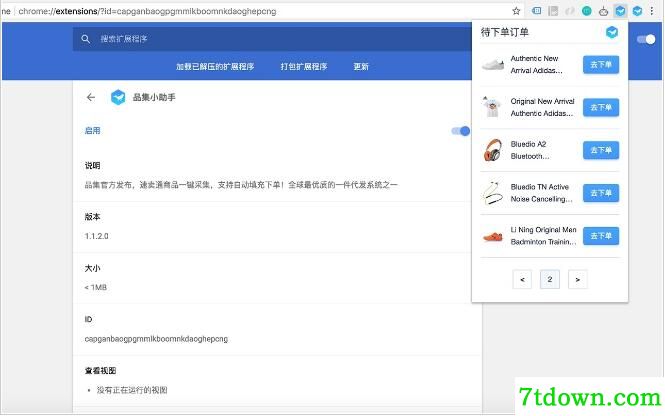Image resolution: width=665 pixels, height=416 pixels.
Task: Click 去下单 for Original New Arrival Authentic Adidas
Action: coord(601,108)
